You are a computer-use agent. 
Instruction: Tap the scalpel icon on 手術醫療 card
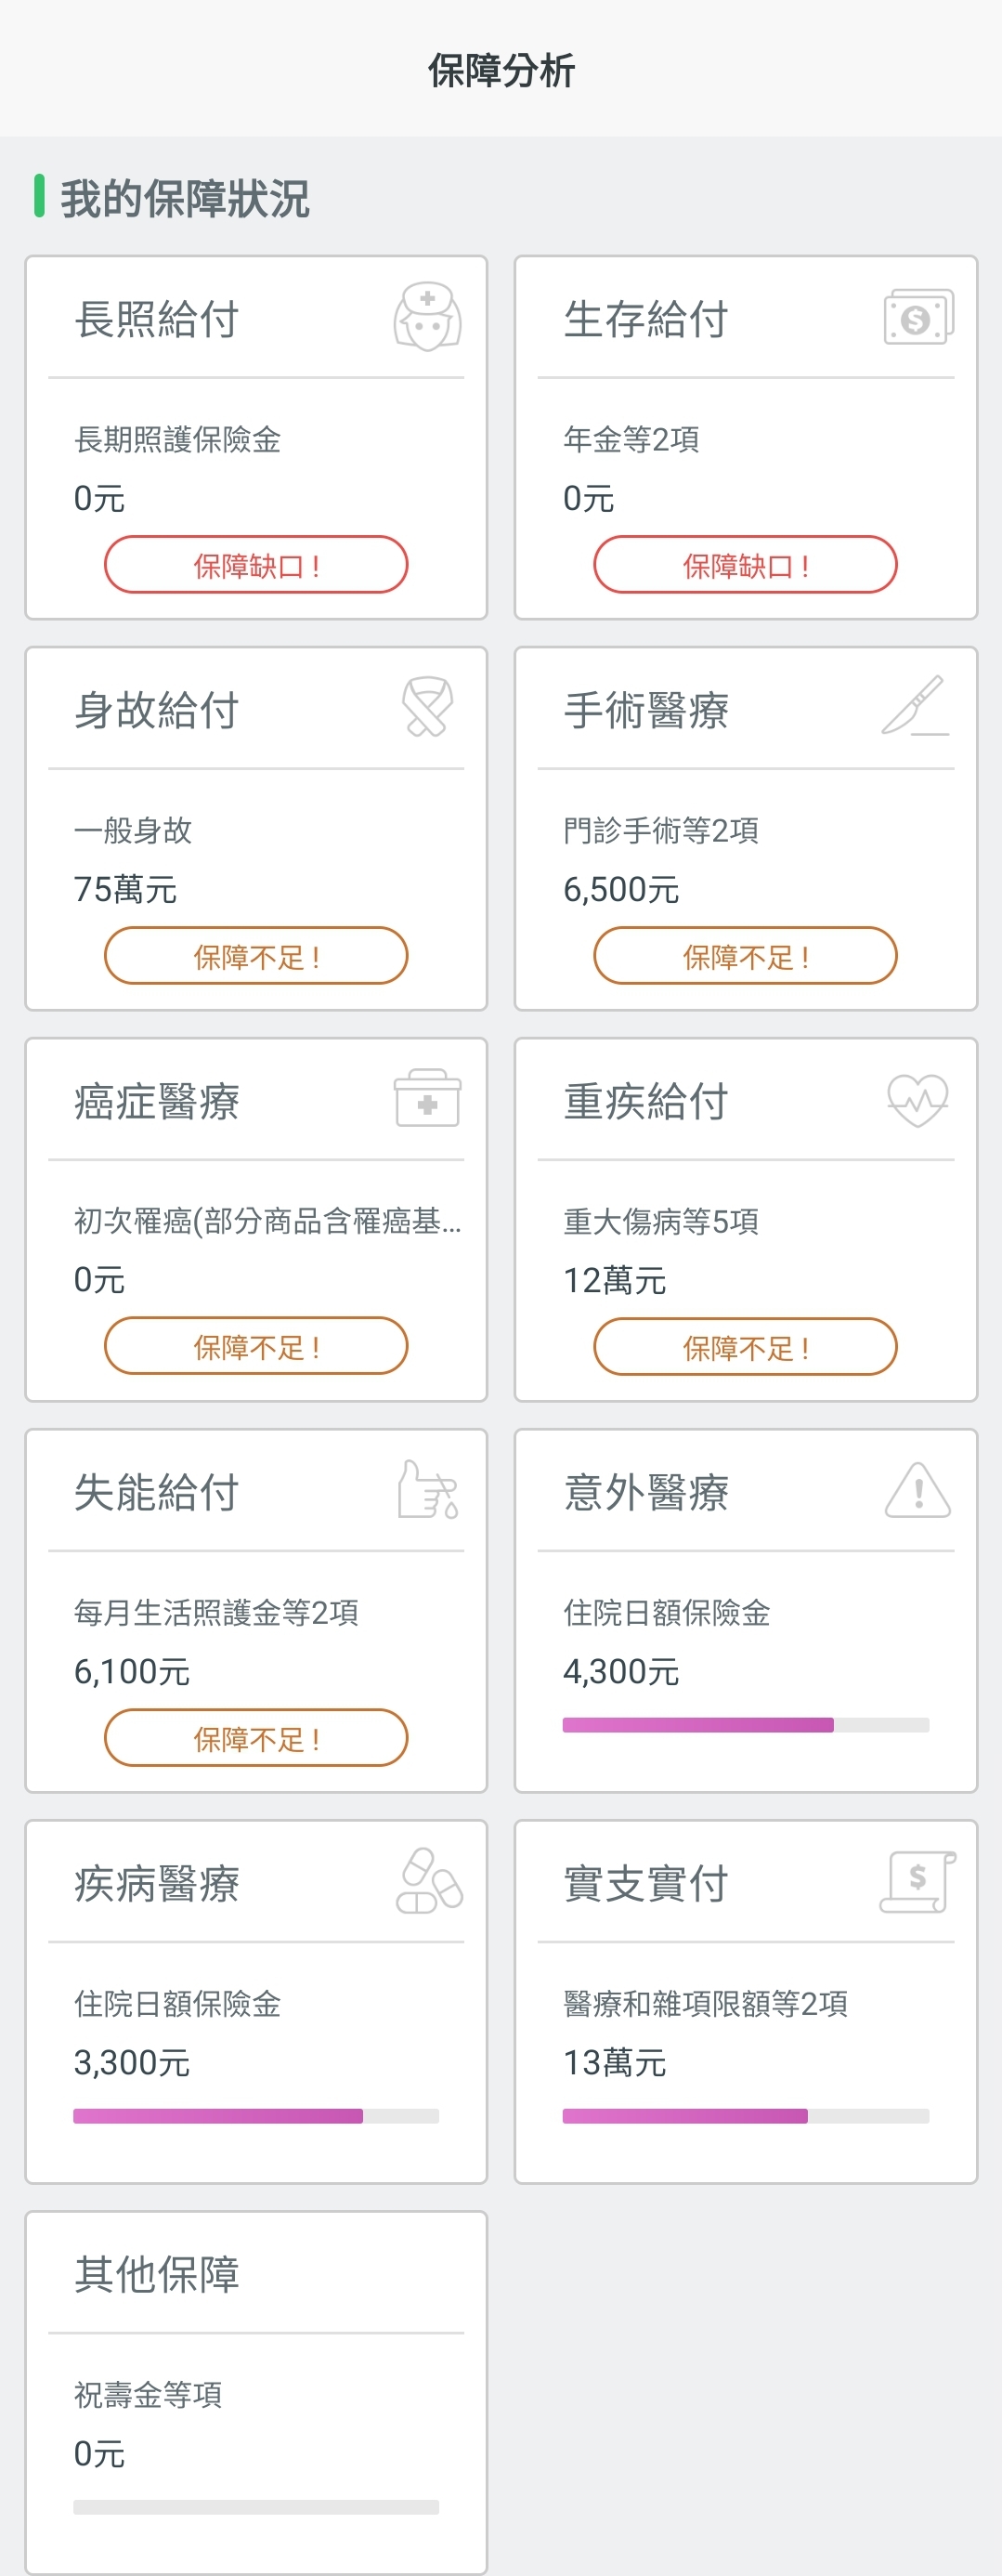[x=915, y=706]
